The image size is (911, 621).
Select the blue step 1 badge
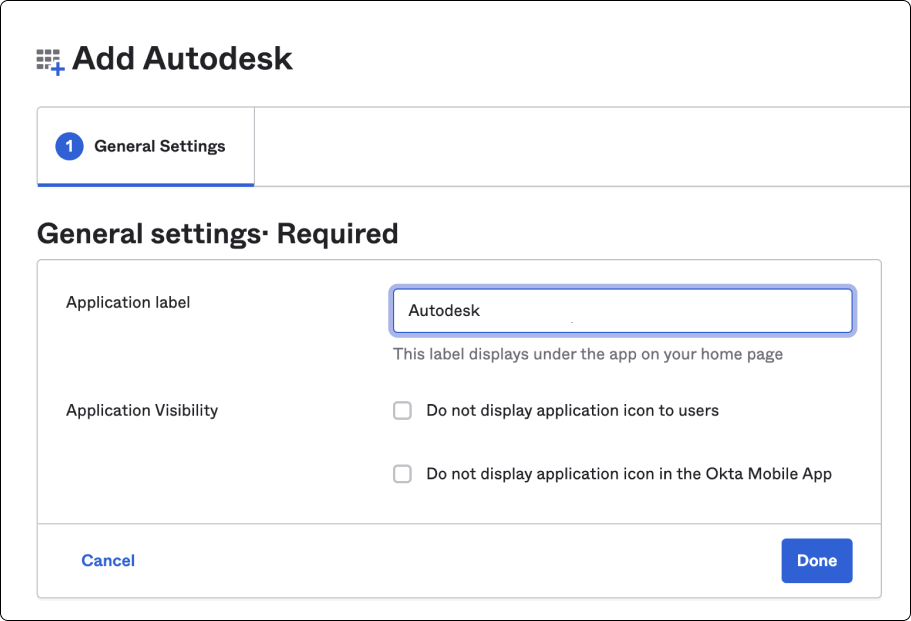coord(68,146)
